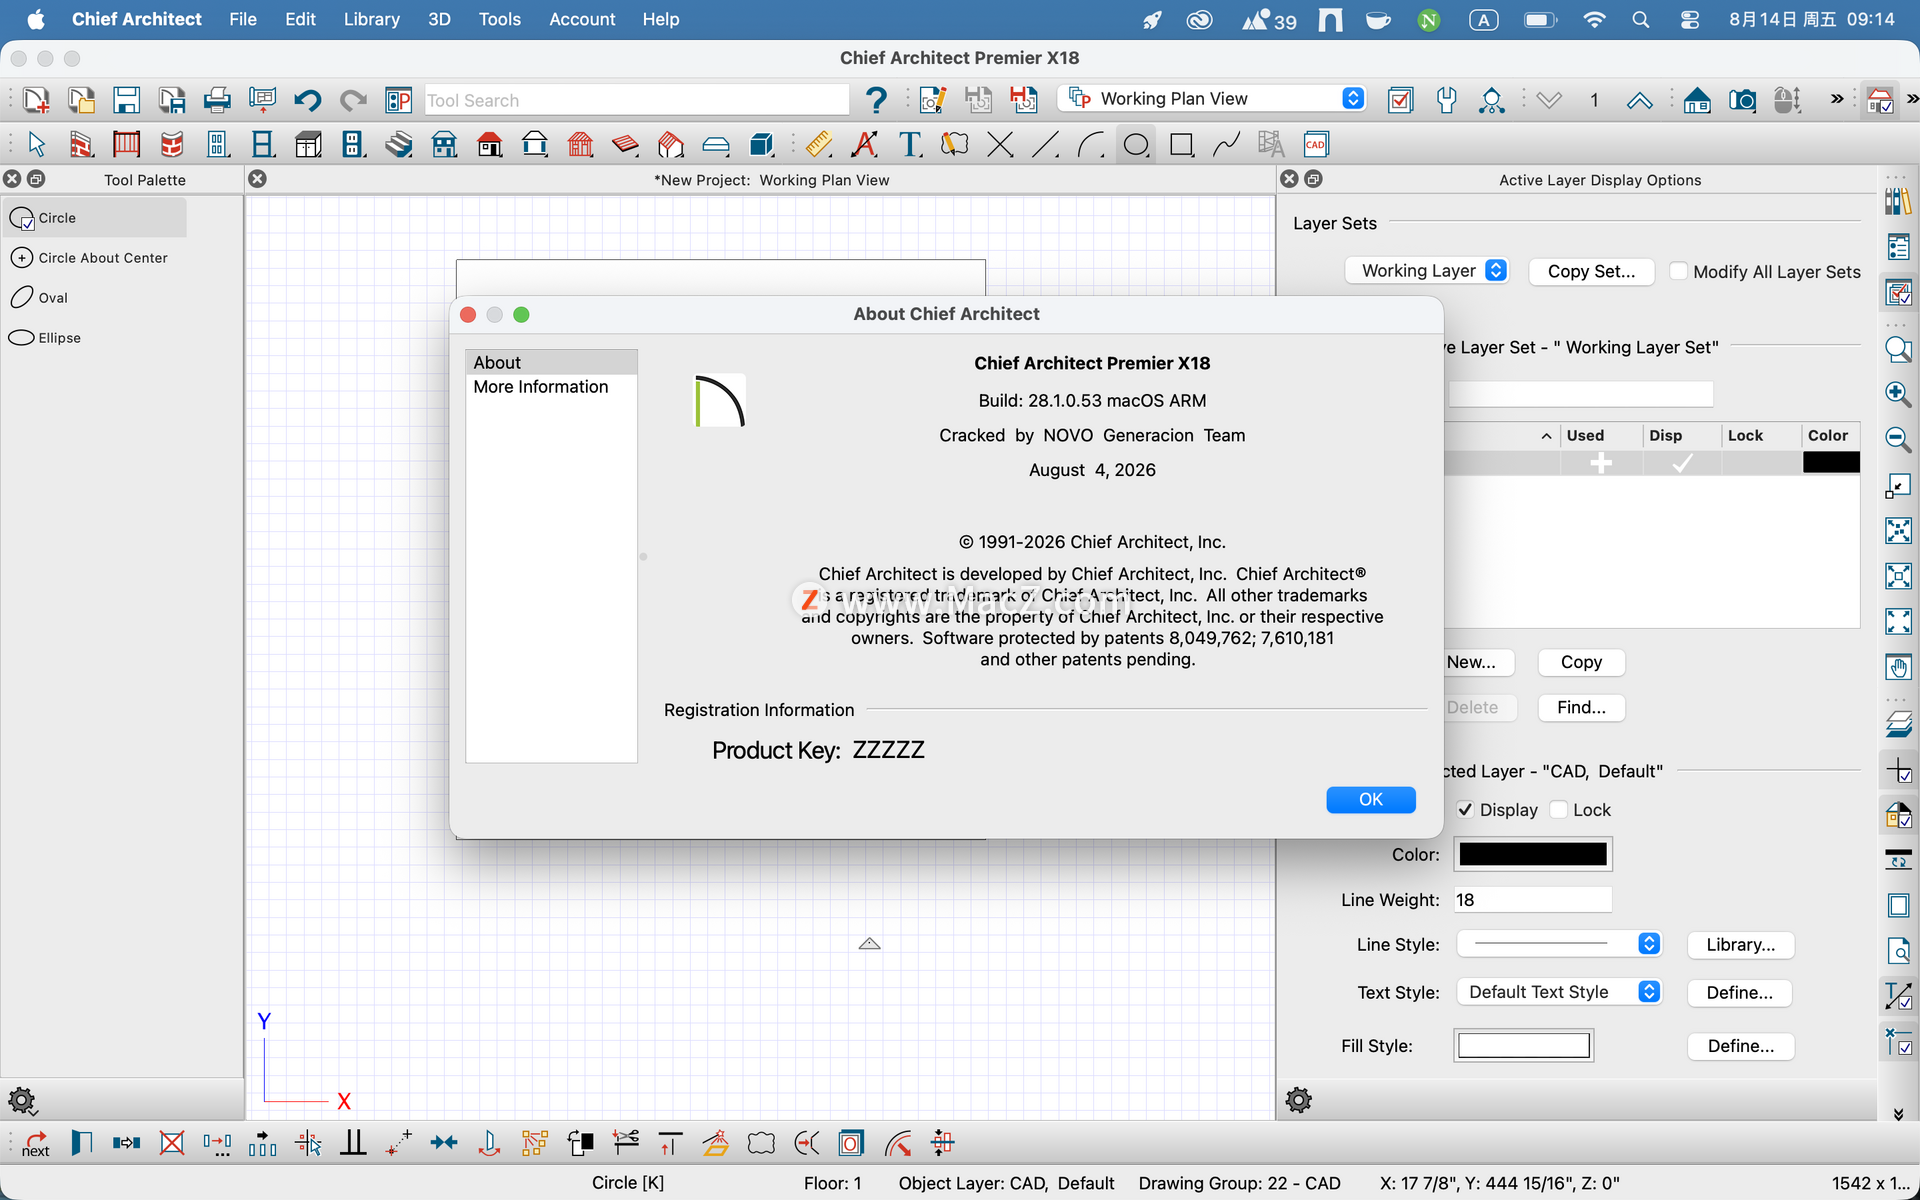The height and width of the screenshot is (1200, 1920).
Task: Click black color cell in layer table
Action: click(x=1831, y=463)
